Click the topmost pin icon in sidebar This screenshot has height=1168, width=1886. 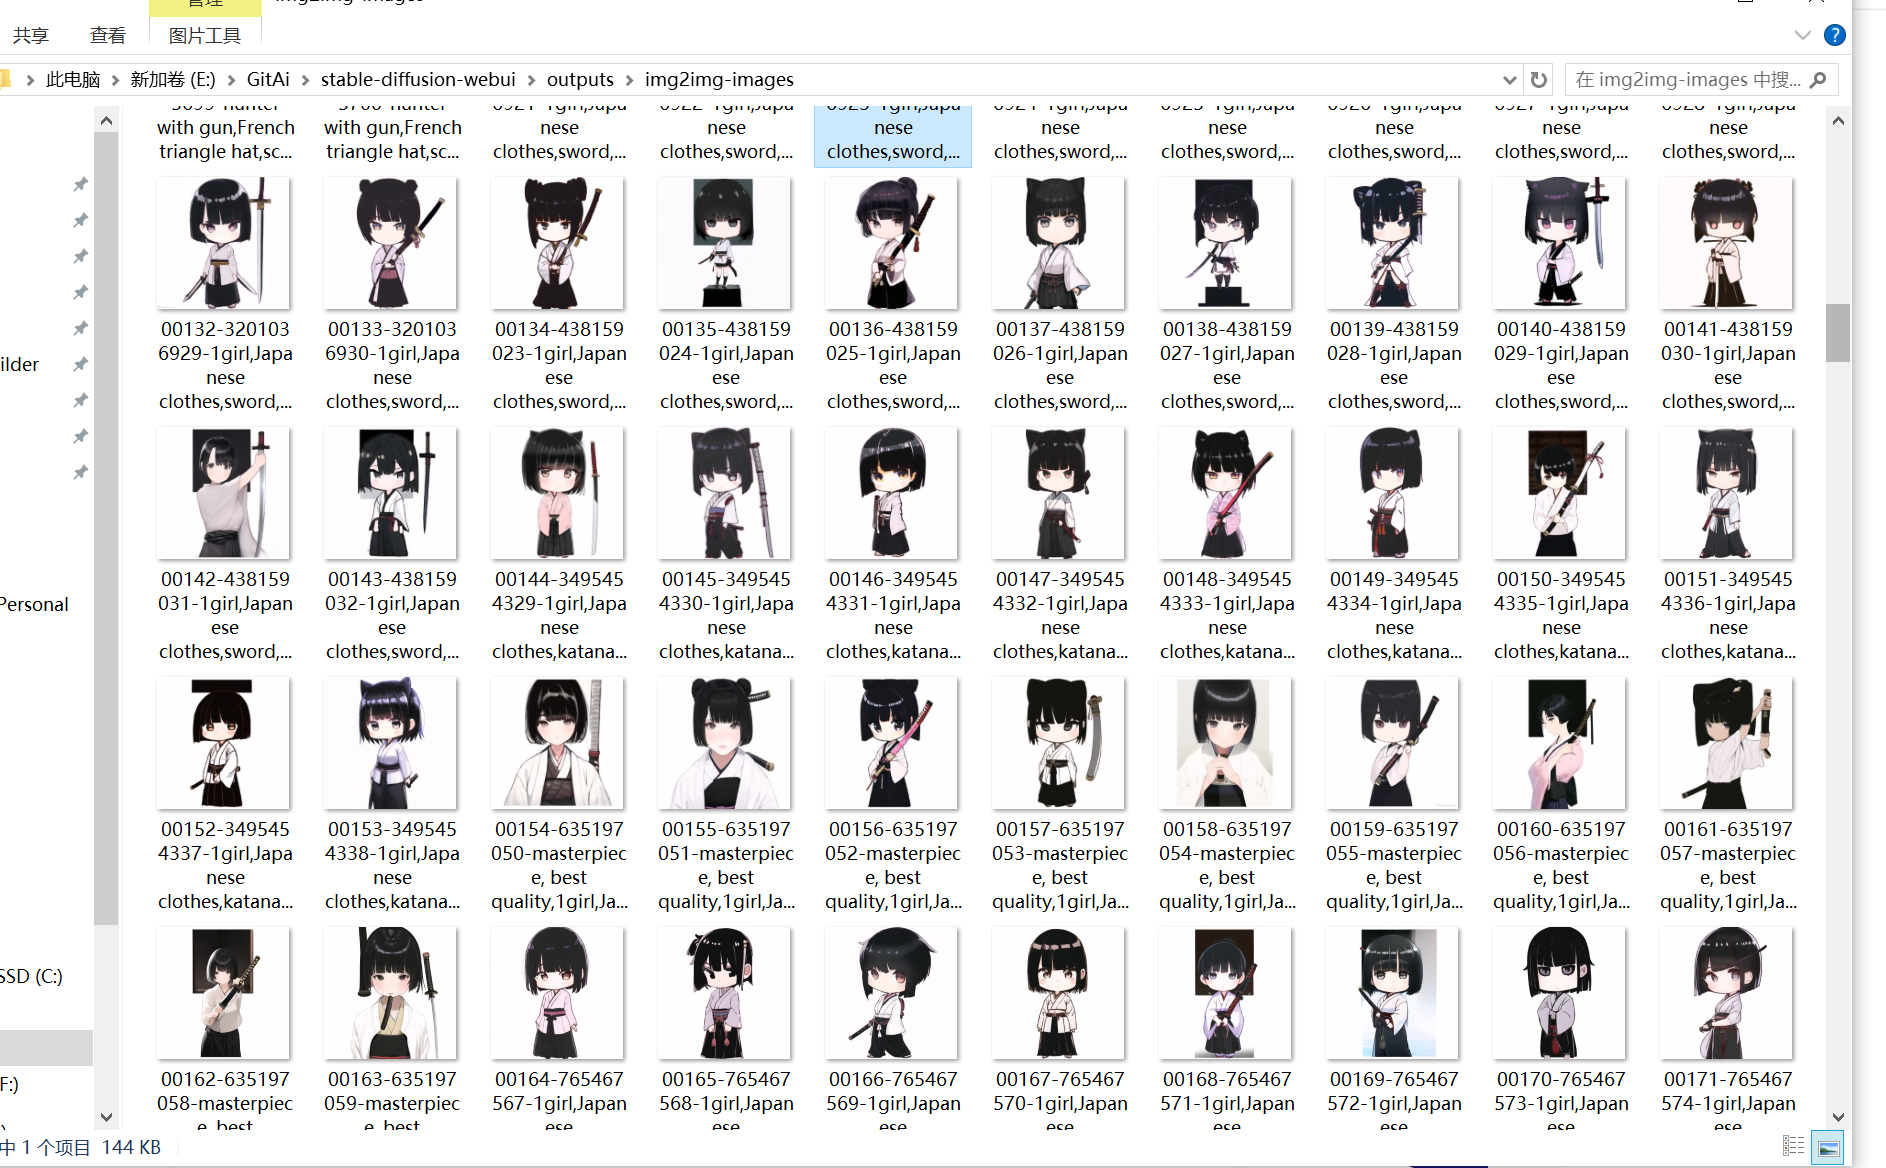click(81, 184)
